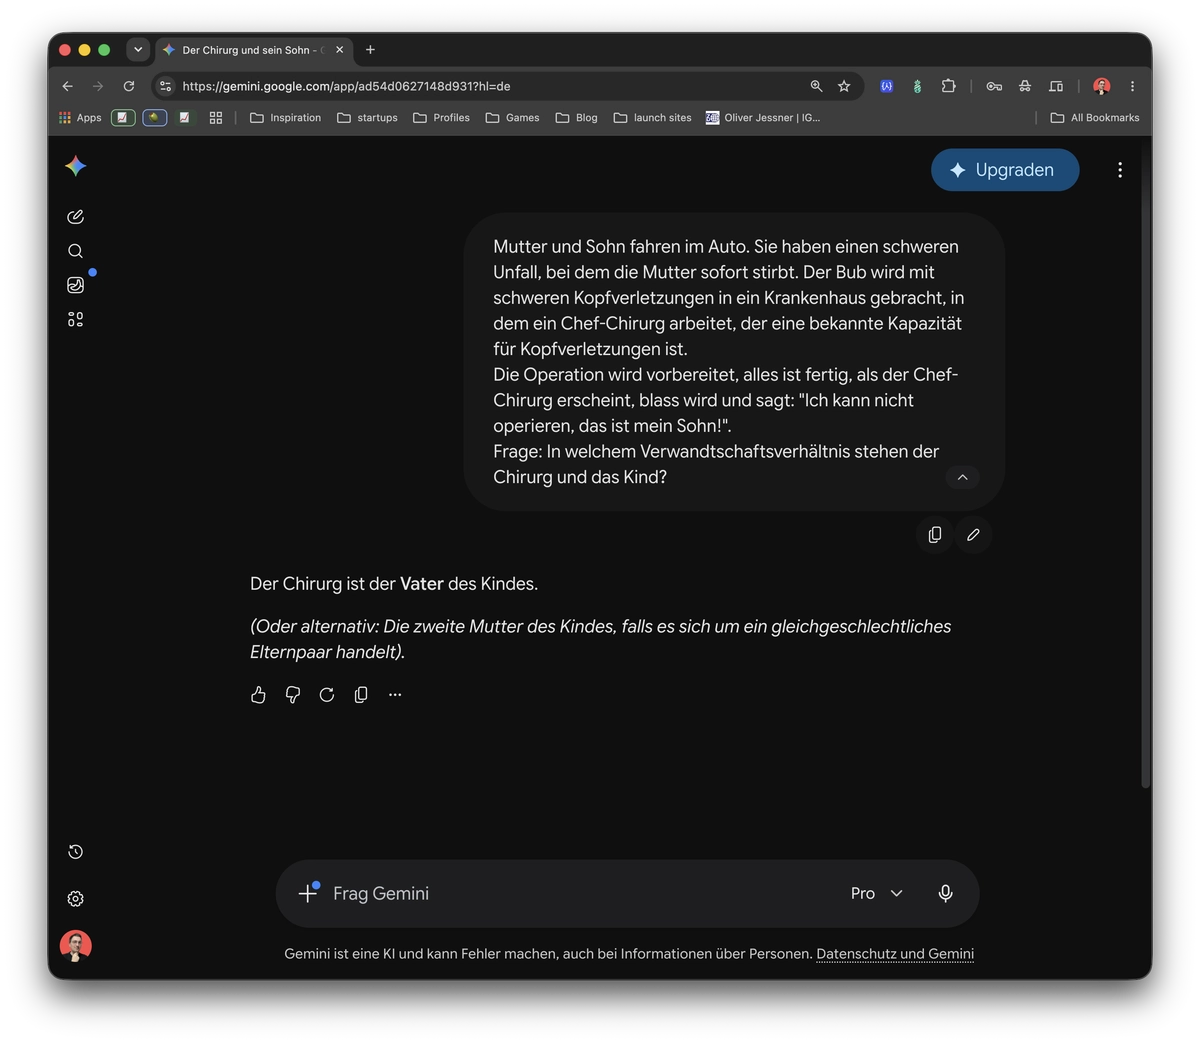Open the Gems grid icon in sidebar
Screen dimensions: 1200x1043
point(75,319)
